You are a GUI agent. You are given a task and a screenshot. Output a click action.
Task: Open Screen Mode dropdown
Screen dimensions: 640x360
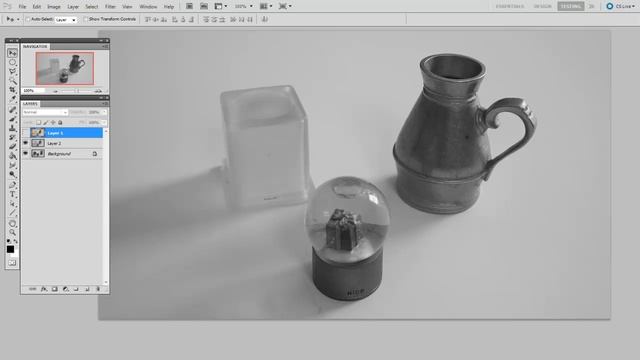point(285,6)
